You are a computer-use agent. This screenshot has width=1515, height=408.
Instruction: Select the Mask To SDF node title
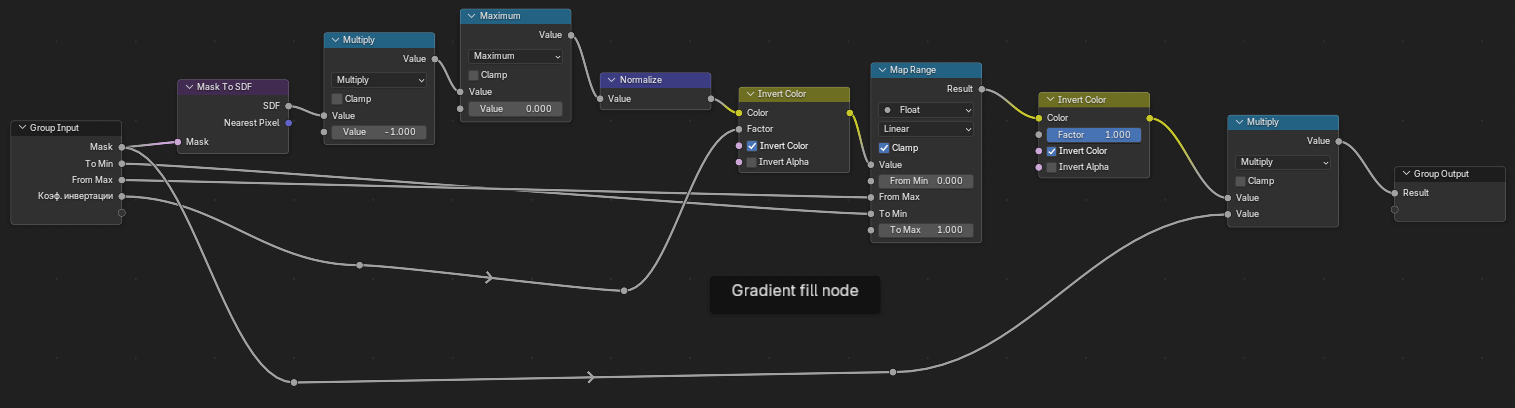coord(226,87)
